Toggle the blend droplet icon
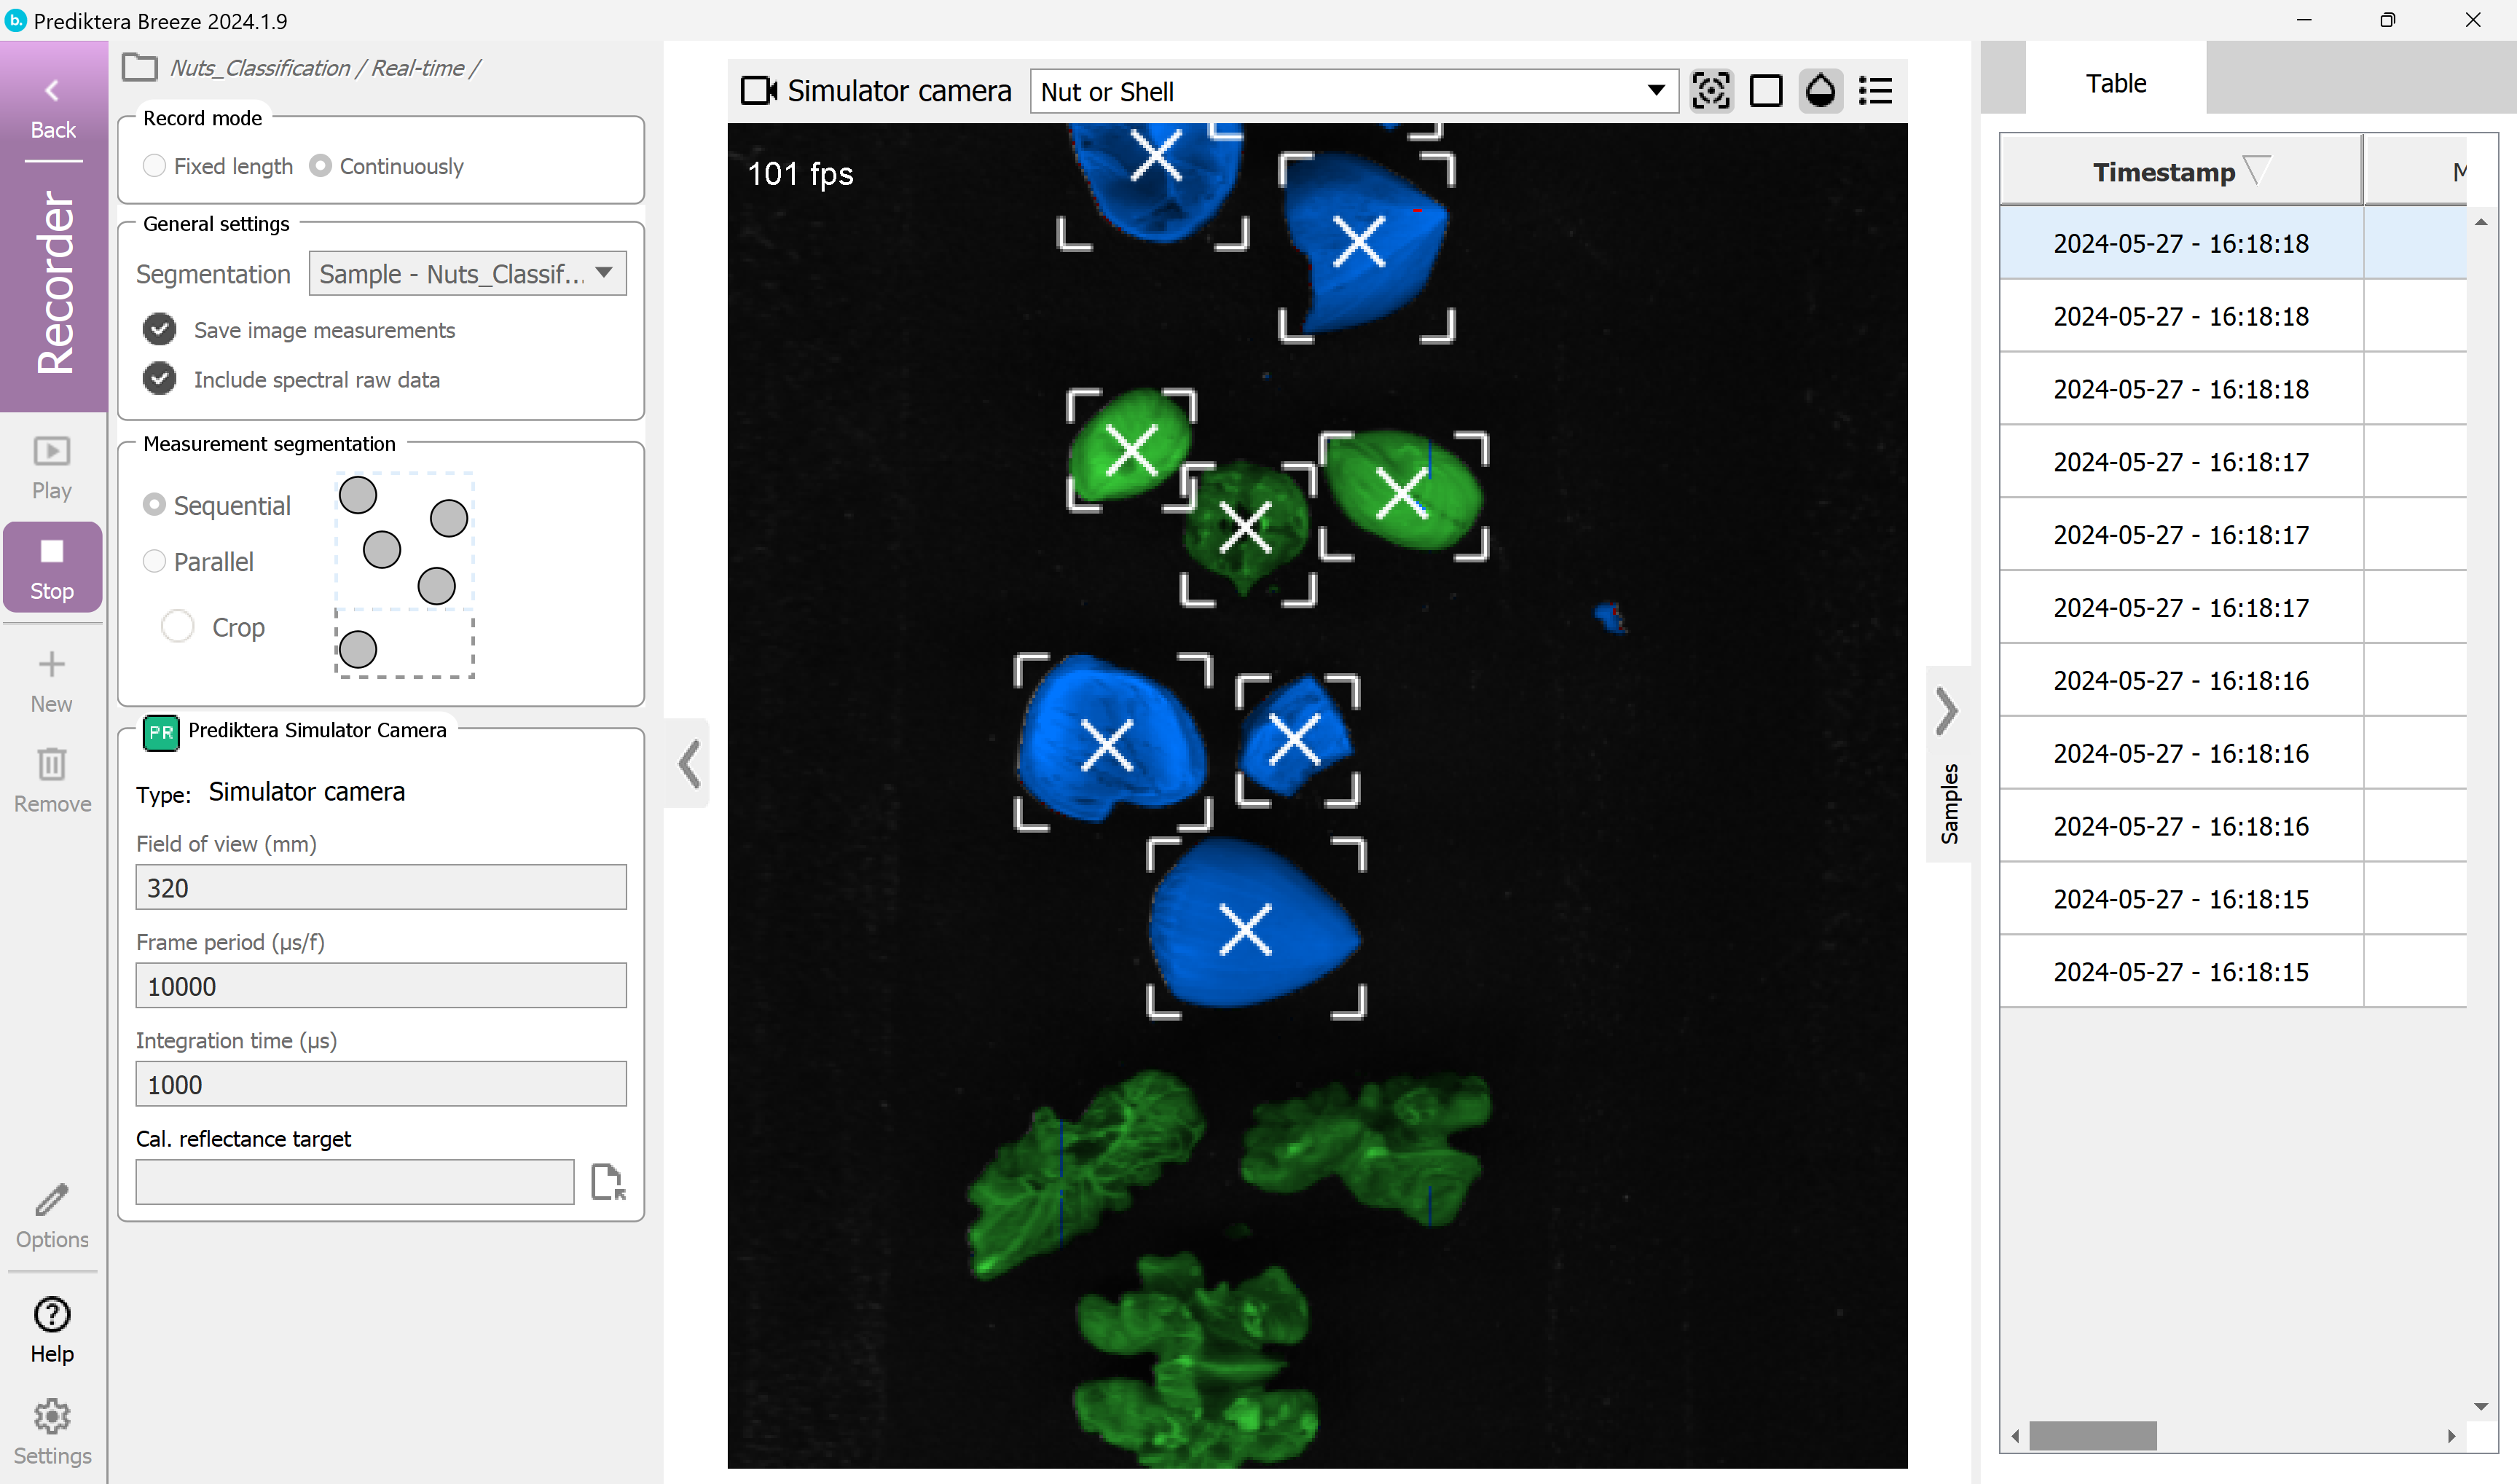Image resolution: width=2517 pixels, height=1484 pixels. (1821, 91)
